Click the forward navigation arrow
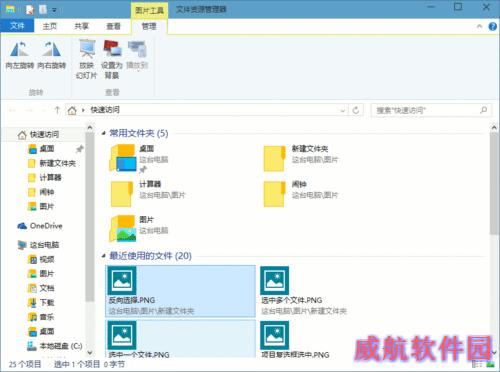The height and width of the screenshot is (372, 500). [29, 110]
